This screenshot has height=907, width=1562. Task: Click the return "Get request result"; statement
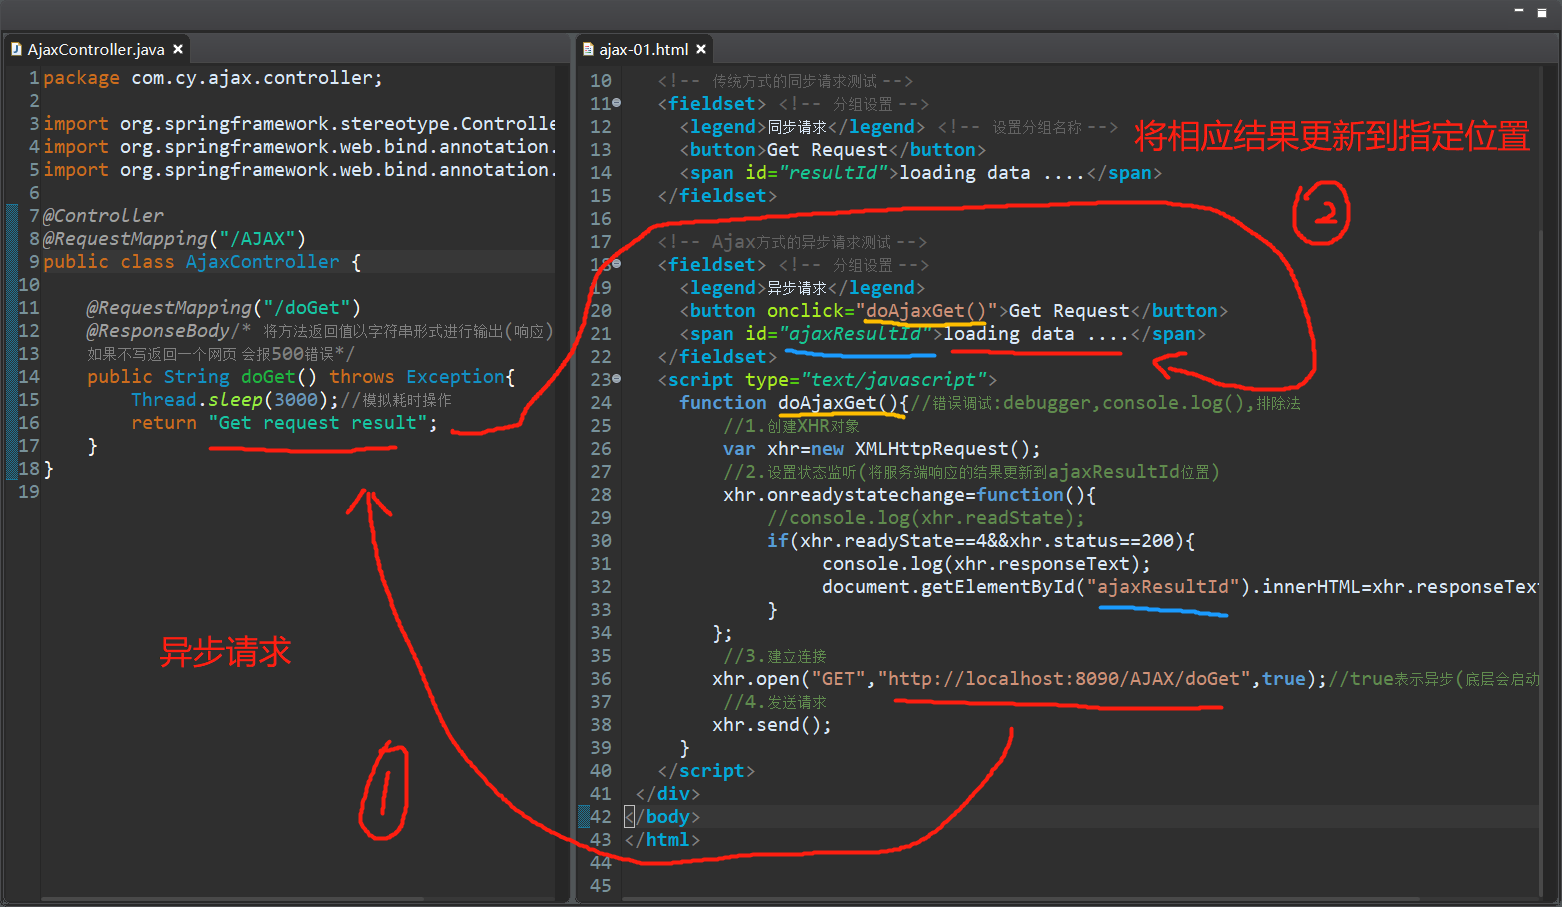(284, 423)
